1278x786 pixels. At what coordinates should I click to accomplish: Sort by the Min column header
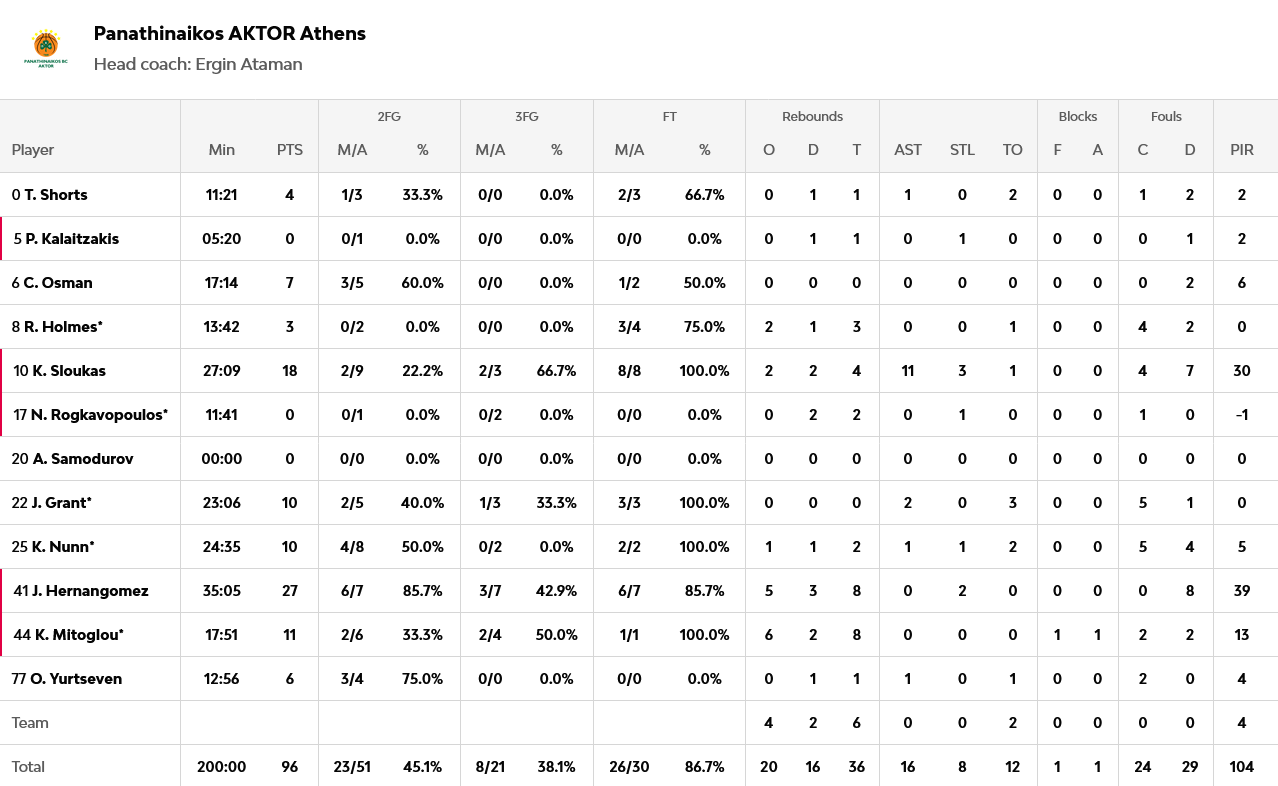222,150
